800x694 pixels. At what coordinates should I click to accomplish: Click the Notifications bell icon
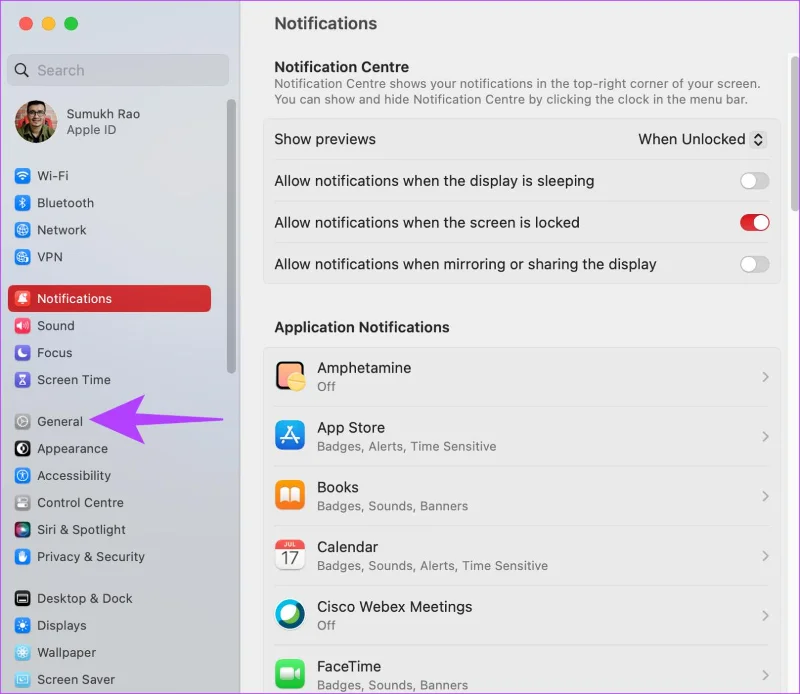coord(22,299)
